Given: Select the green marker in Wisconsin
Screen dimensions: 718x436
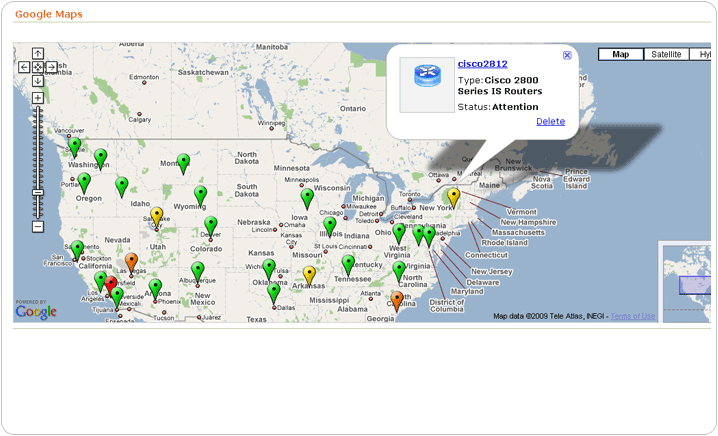Looking at the screenshot, I should [307, 199].
